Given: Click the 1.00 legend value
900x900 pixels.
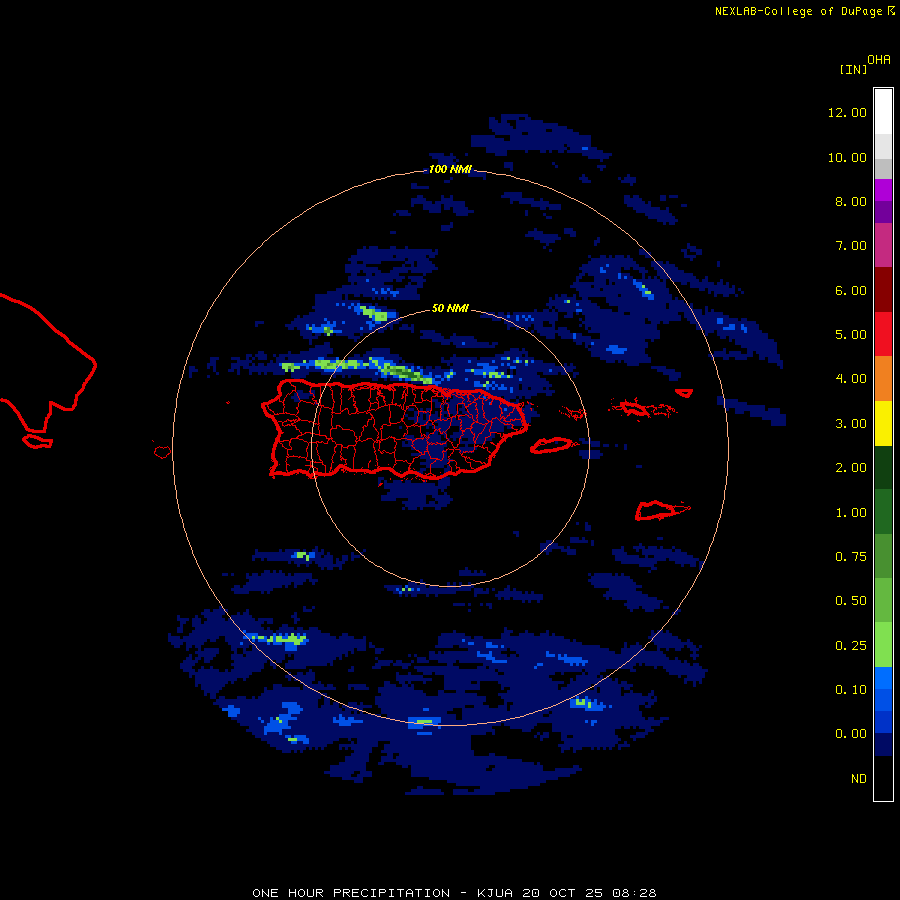Looking at the screenshot, I should click(x=851, y=513).
